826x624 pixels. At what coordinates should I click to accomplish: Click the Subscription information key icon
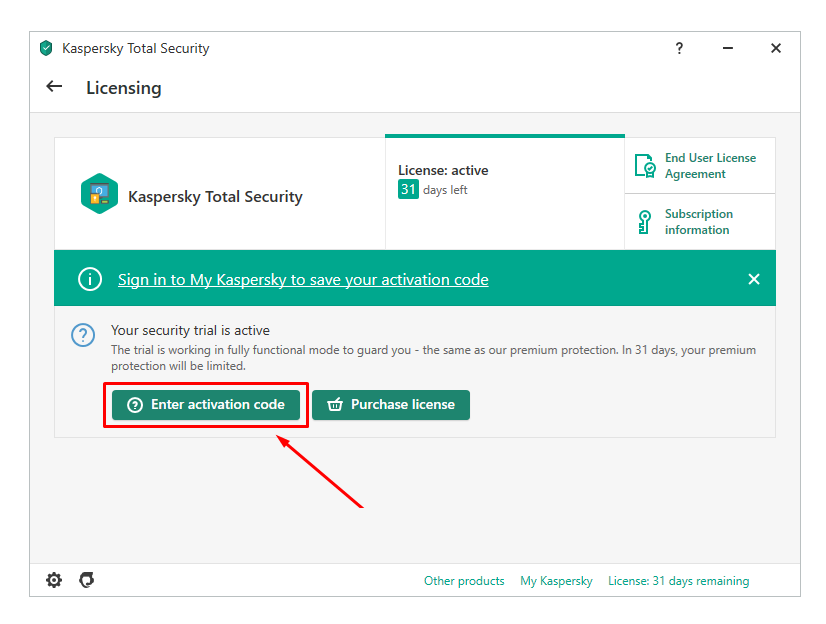644,222
